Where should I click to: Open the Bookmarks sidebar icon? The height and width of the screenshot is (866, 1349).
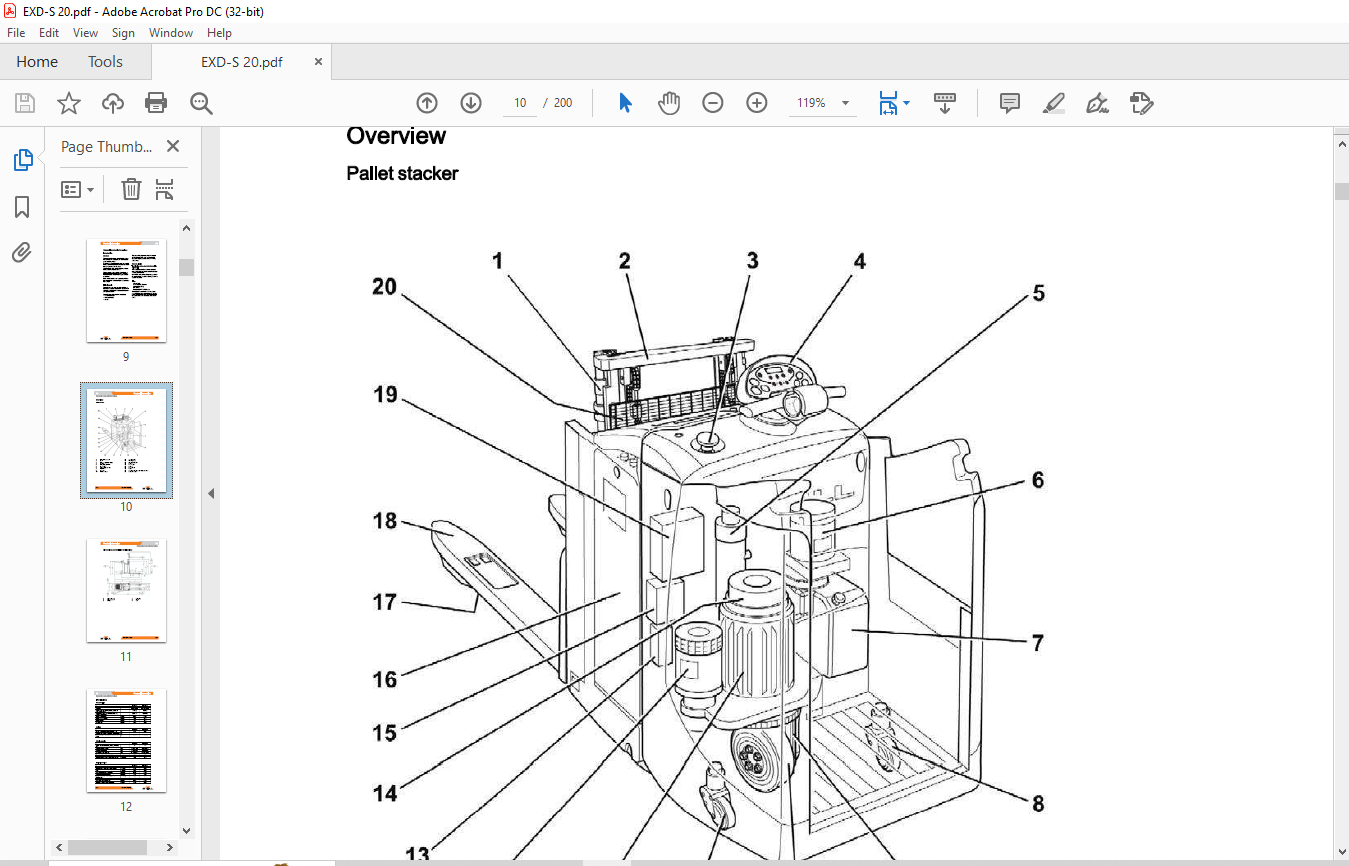(x=22, y=207)
